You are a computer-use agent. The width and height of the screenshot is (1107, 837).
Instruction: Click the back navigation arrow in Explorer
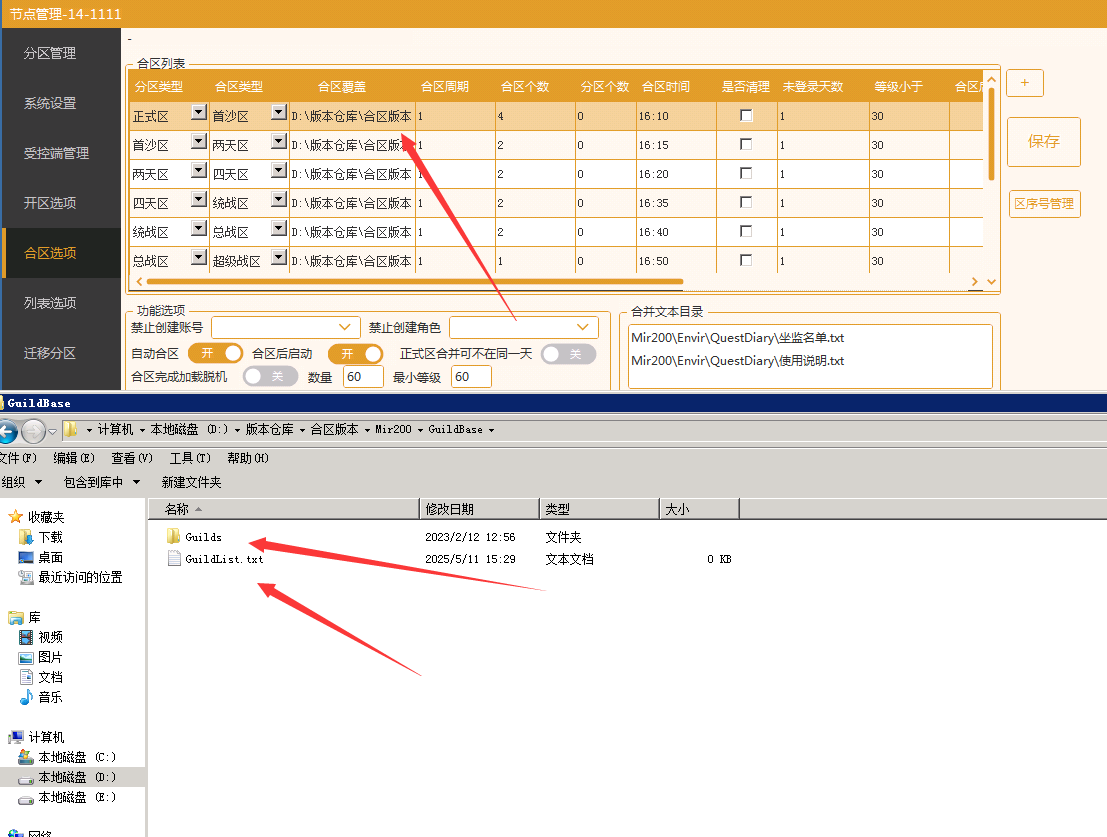click(9, 431)
